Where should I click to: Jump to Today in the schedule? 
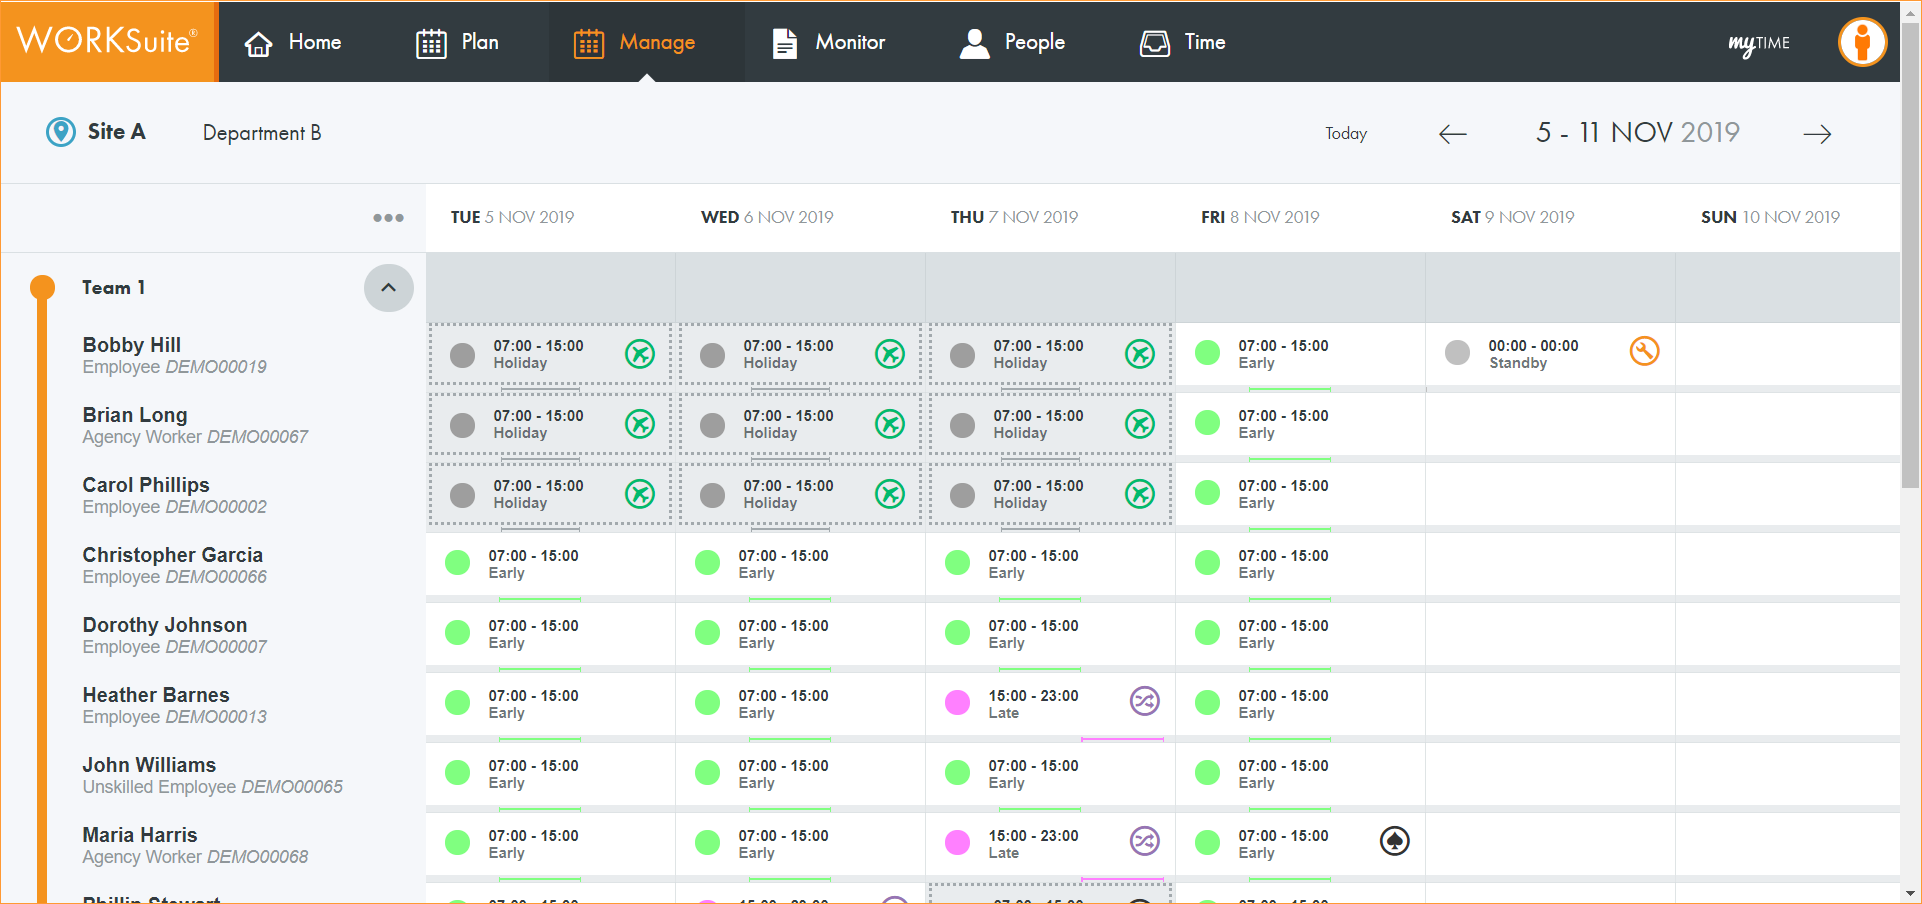point(1345,134)
